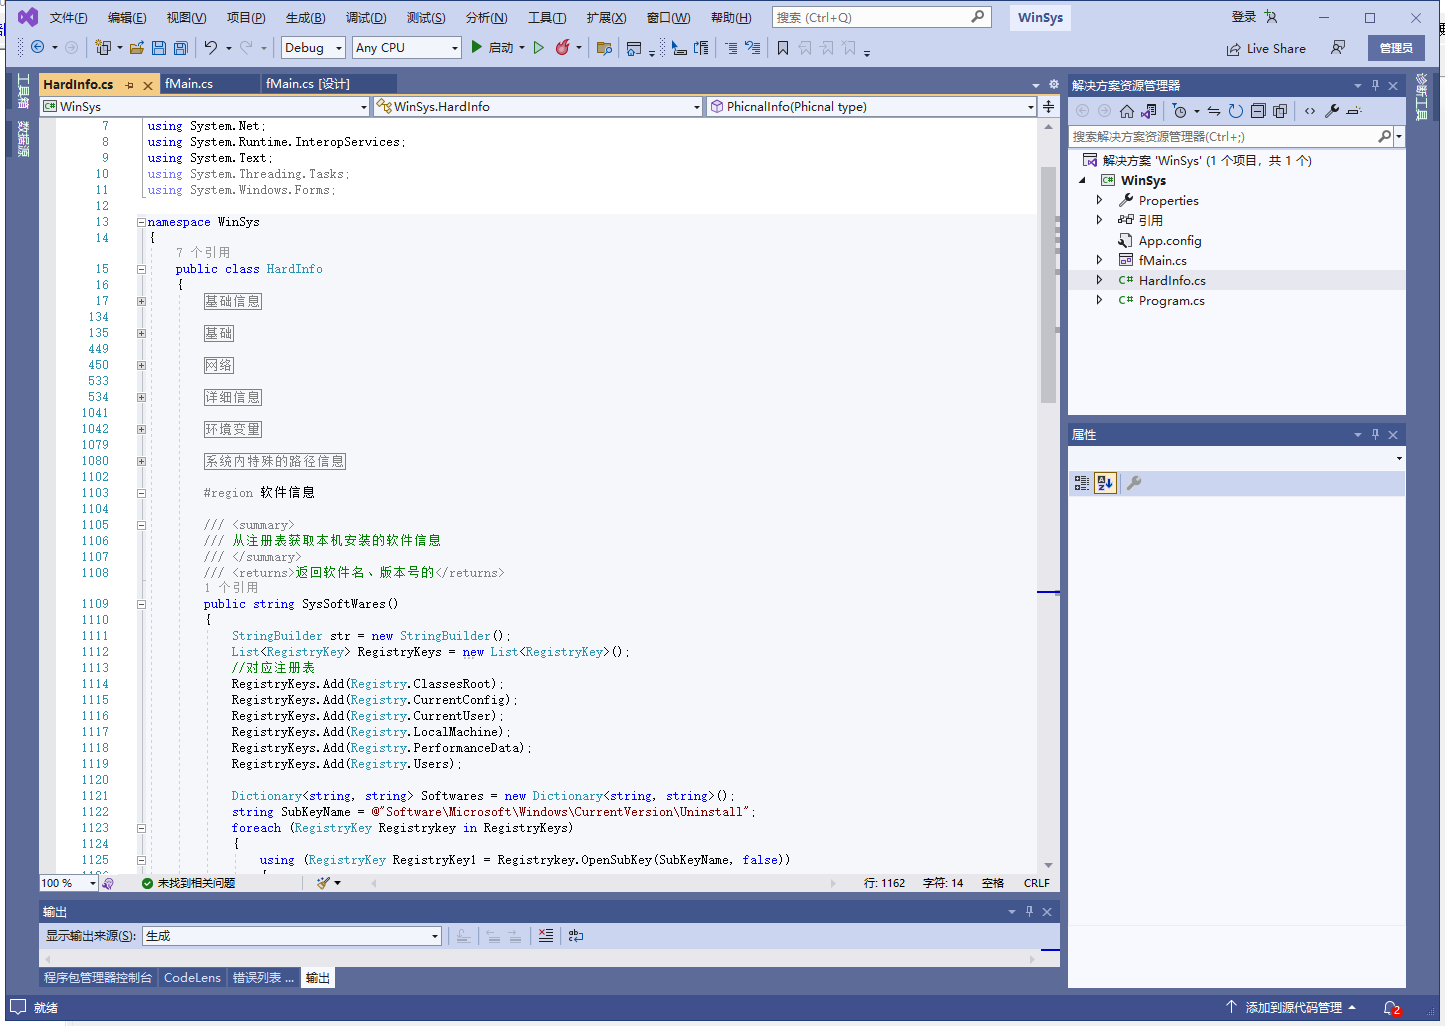The height and width of the screenshot is (1026, 1445).
Task: Undo the last edit via undo arrow
Action: click(211, 47)
